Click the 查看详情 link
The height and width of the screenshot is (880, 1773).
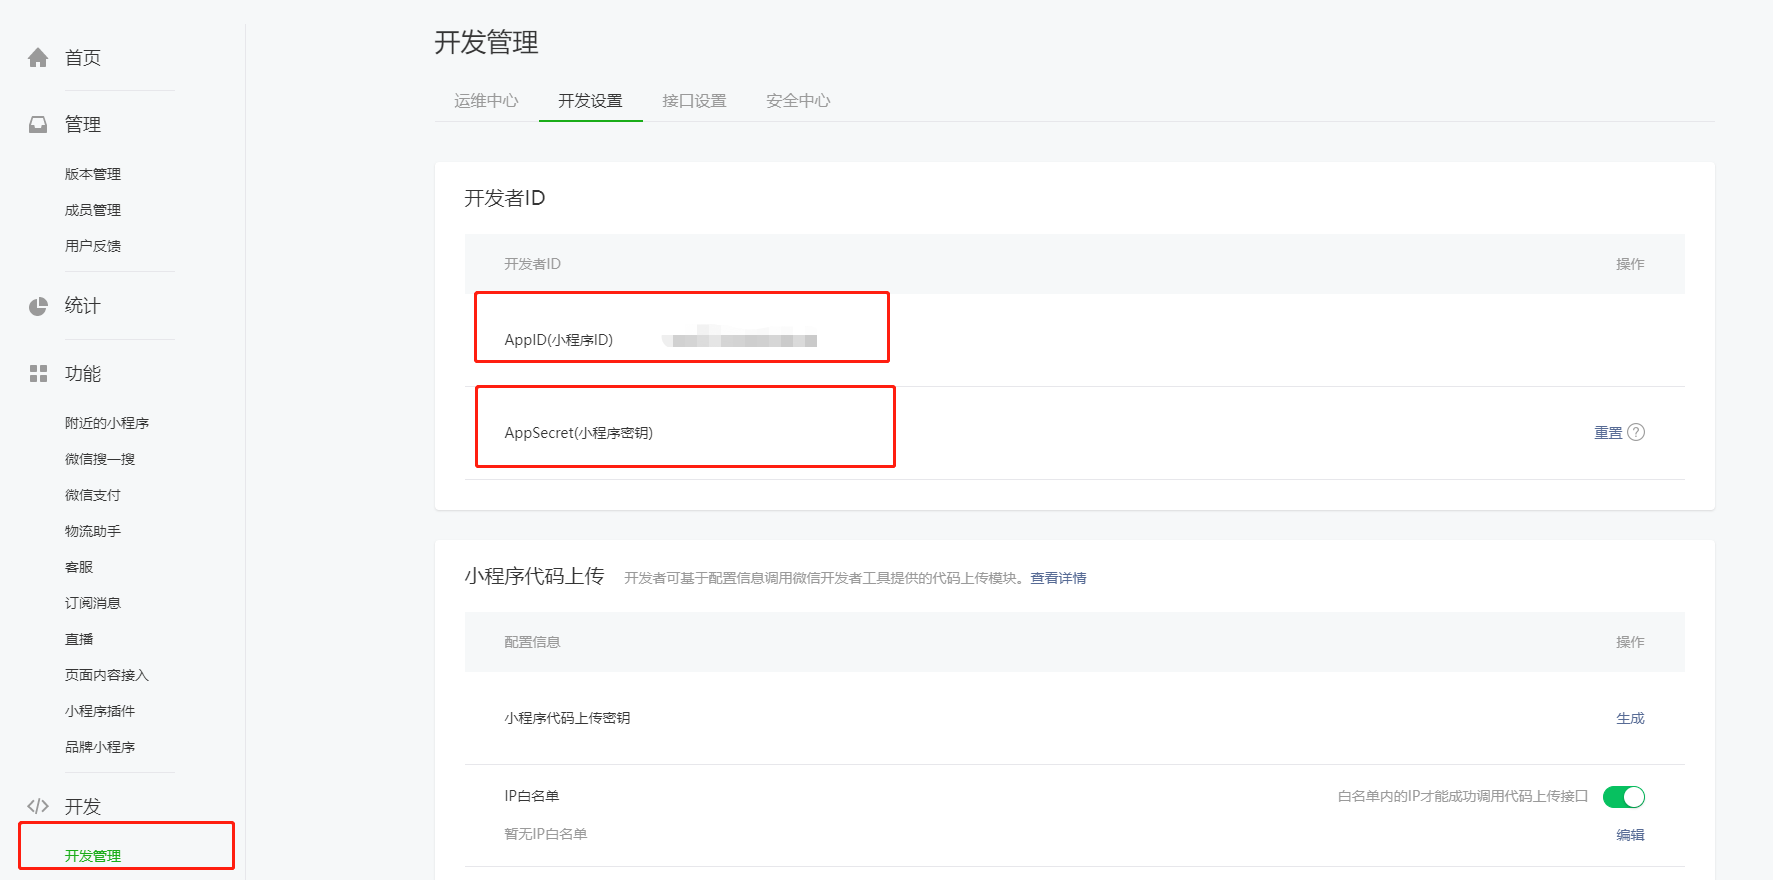tap(1058, 578)
